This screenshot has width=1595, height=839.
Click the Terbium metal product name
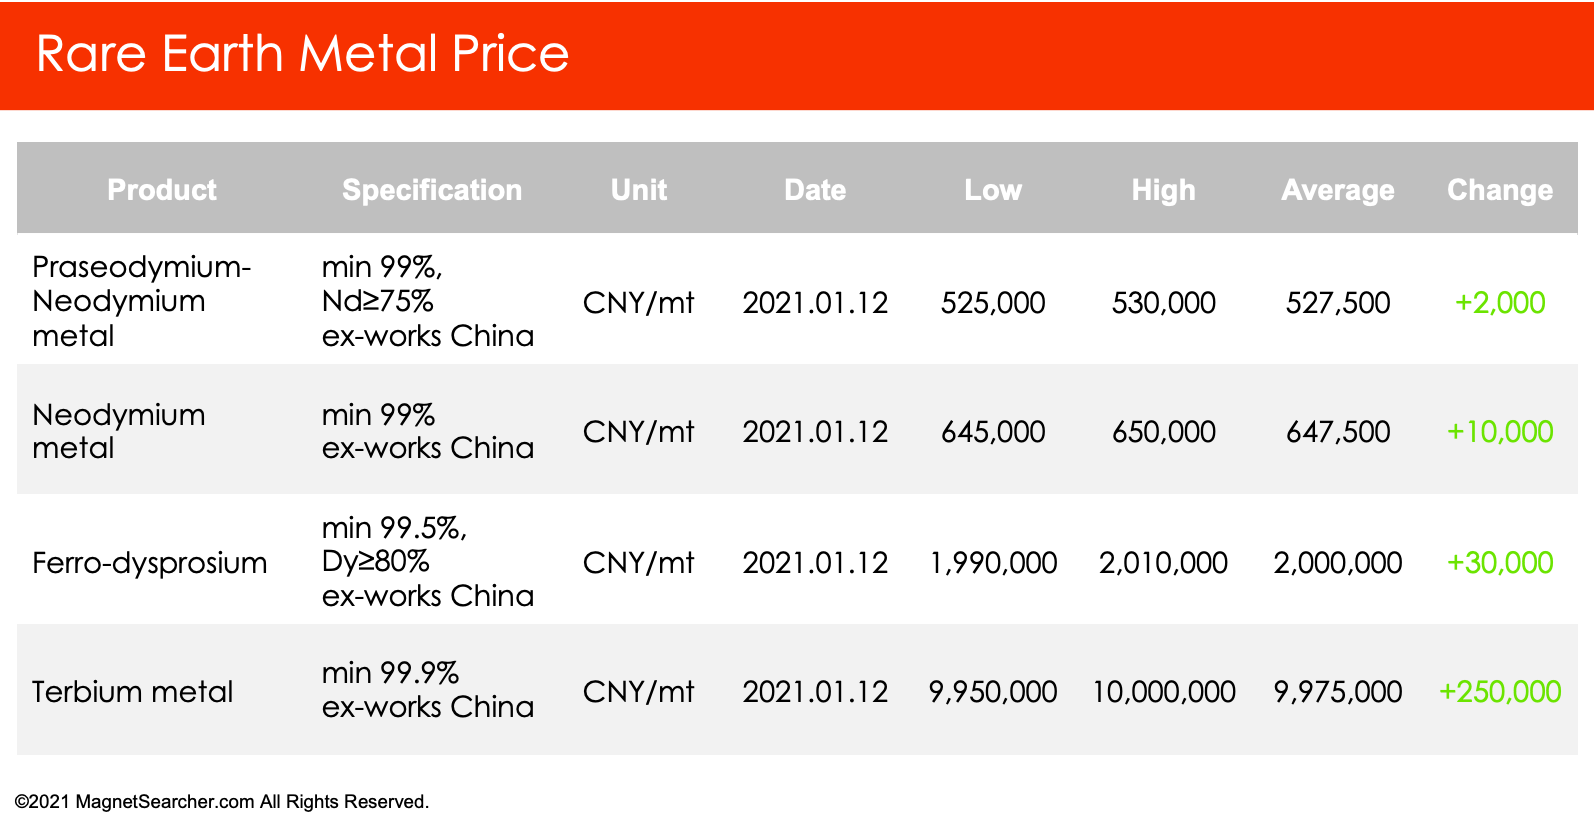pos(132,692)
